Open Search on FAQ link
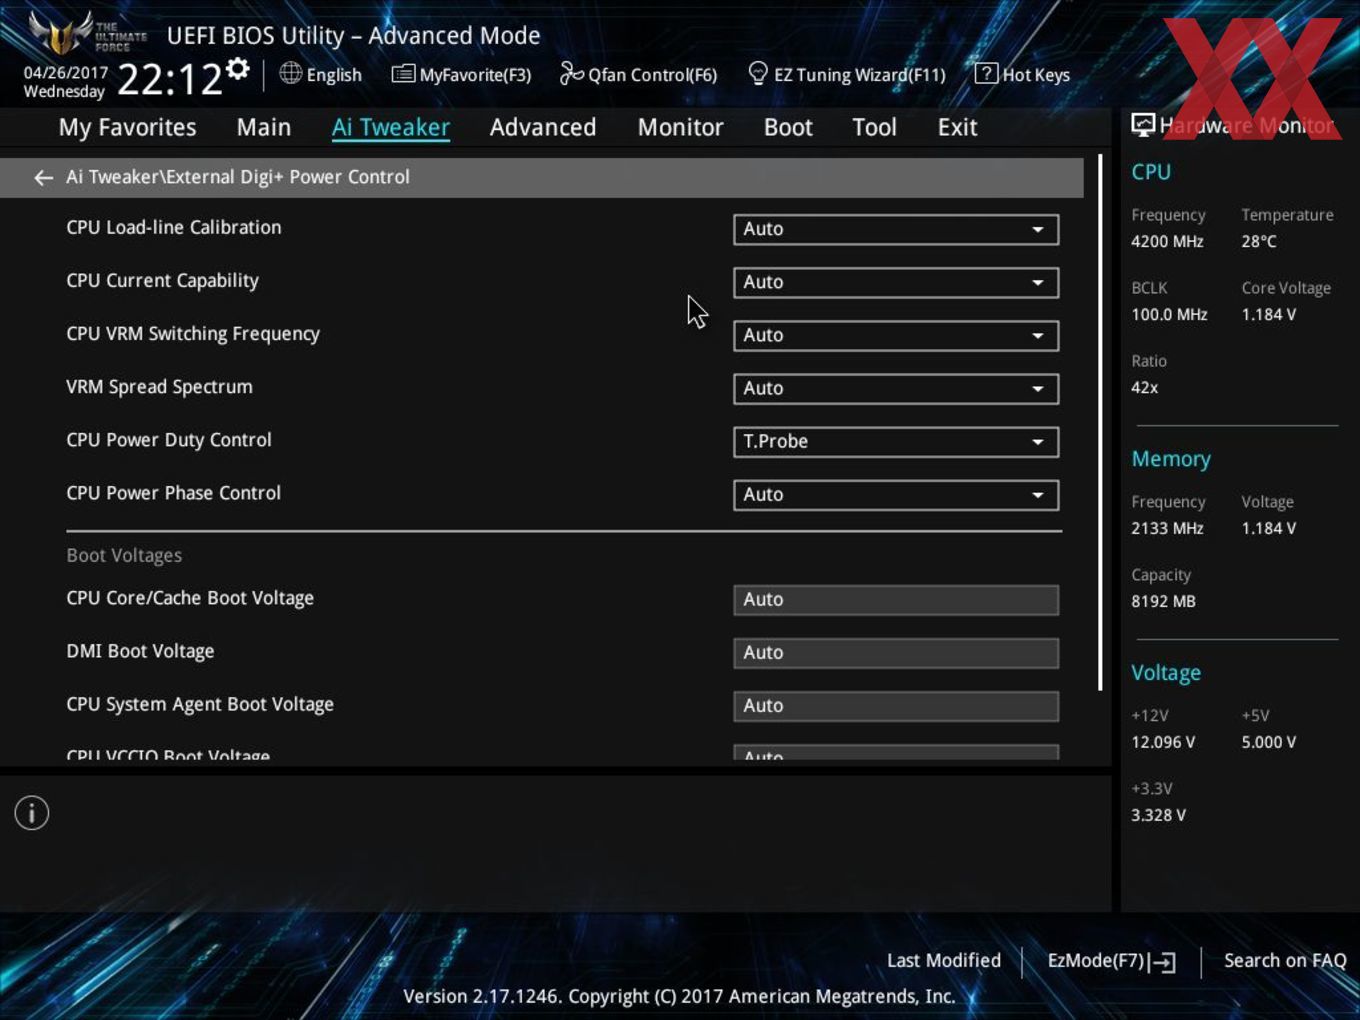The height and width of the screenshot is (1020, 1360). tap(1285, 960)
